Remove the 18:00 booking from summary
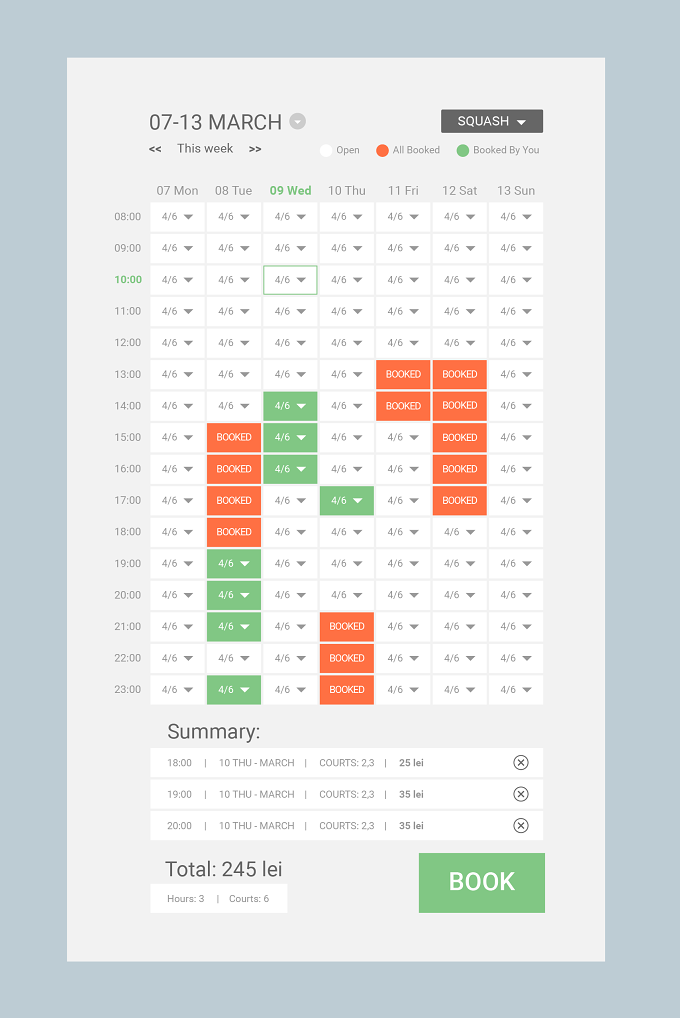Image resolution: width=680 pixels, height=1018 pixels. 520,762
